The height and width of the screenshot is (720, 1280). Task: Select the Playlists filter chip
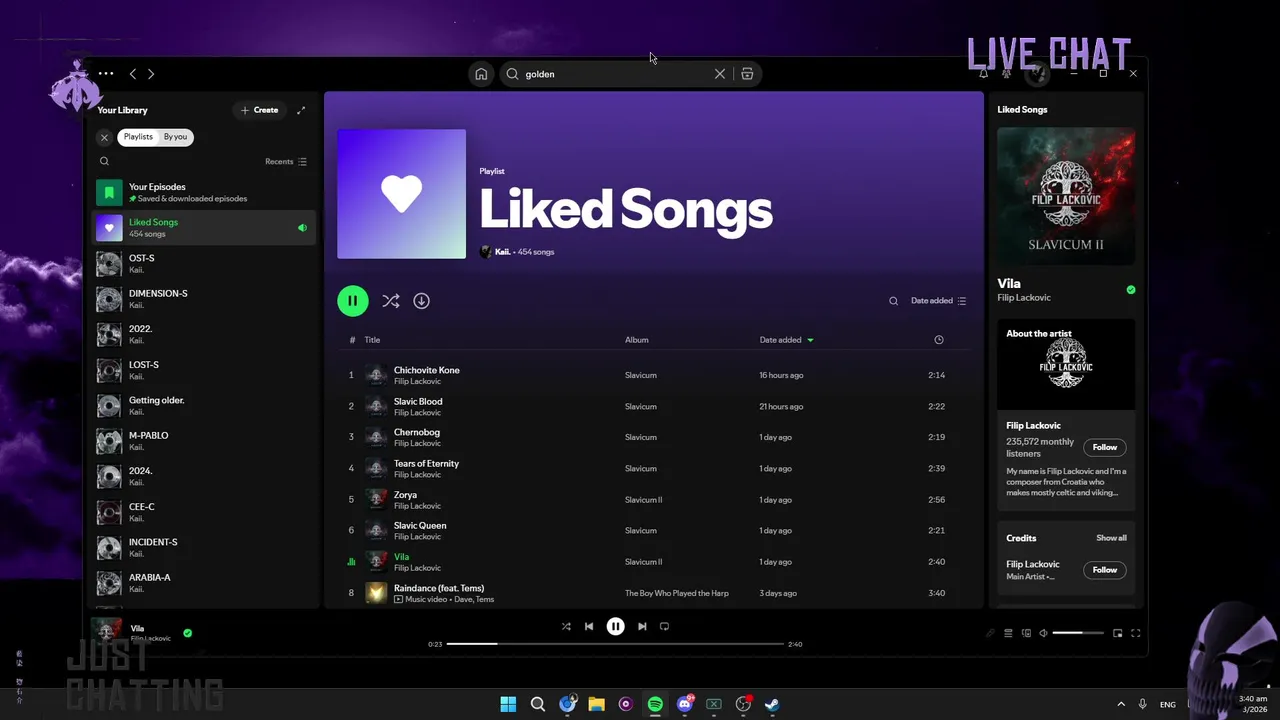point(139,137)
